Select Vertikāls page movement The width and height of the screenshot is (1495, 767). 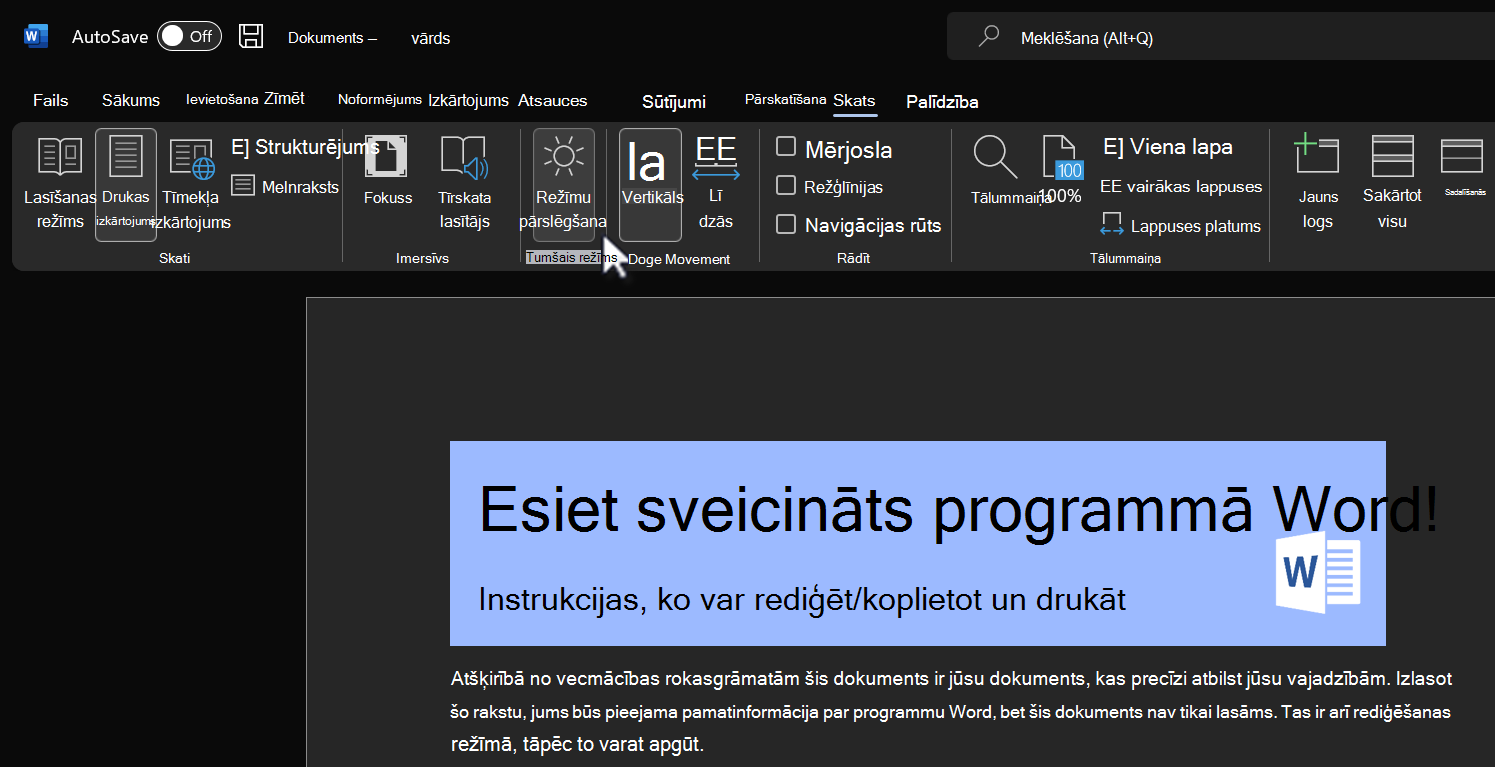coord(651,185)
